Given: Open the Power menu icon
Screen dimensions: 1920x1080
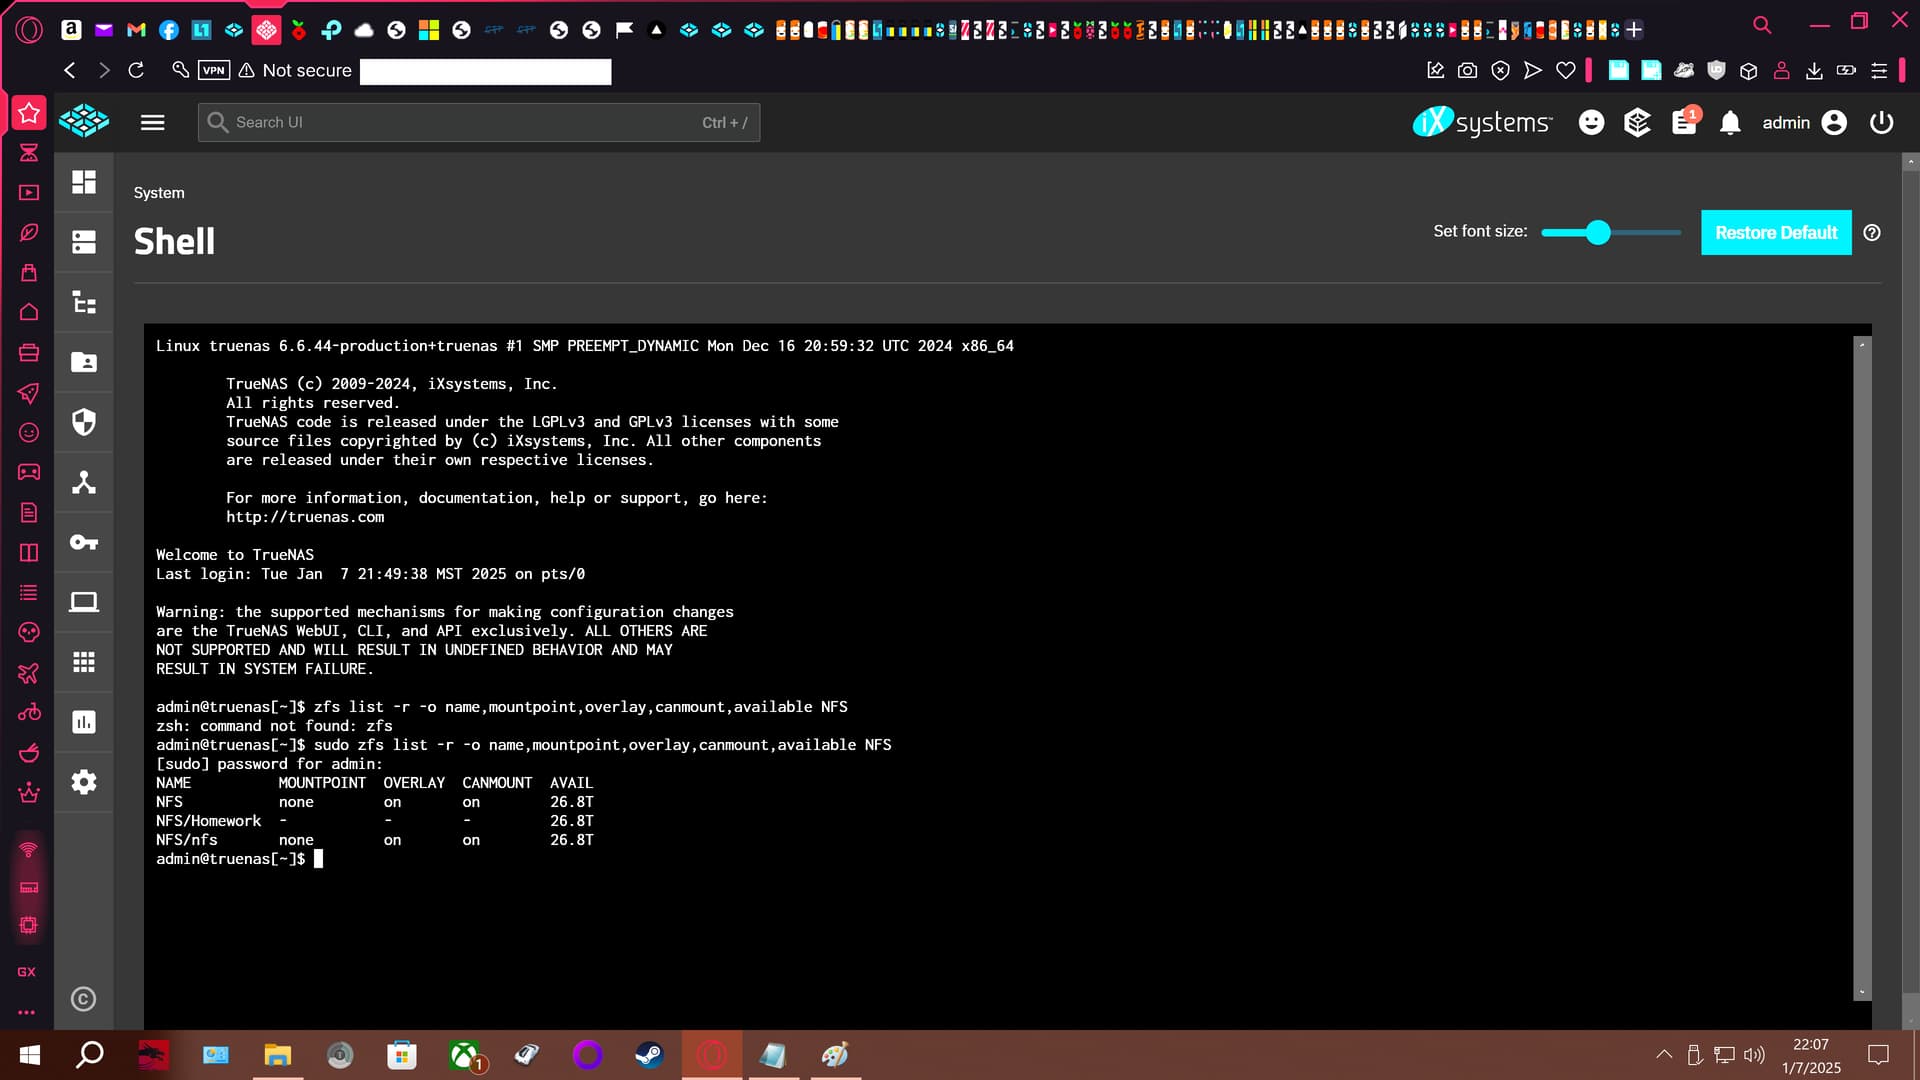Looking at the screenshot, I should click(1881, 122).
